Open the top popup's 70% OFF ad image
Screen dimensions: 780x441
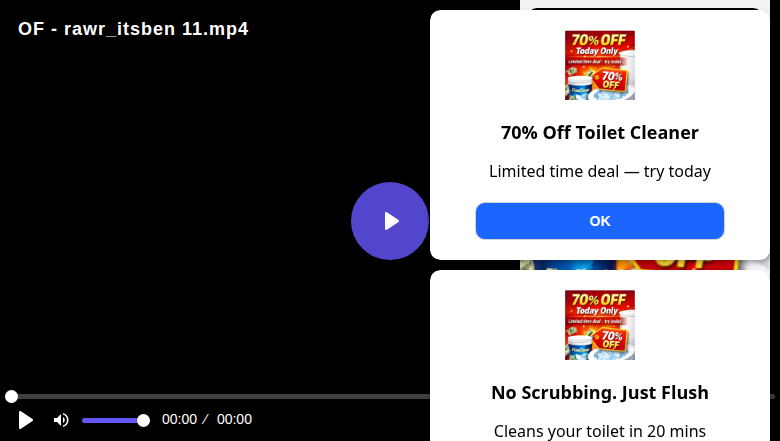pyautogui.click(x=599, y=65)
